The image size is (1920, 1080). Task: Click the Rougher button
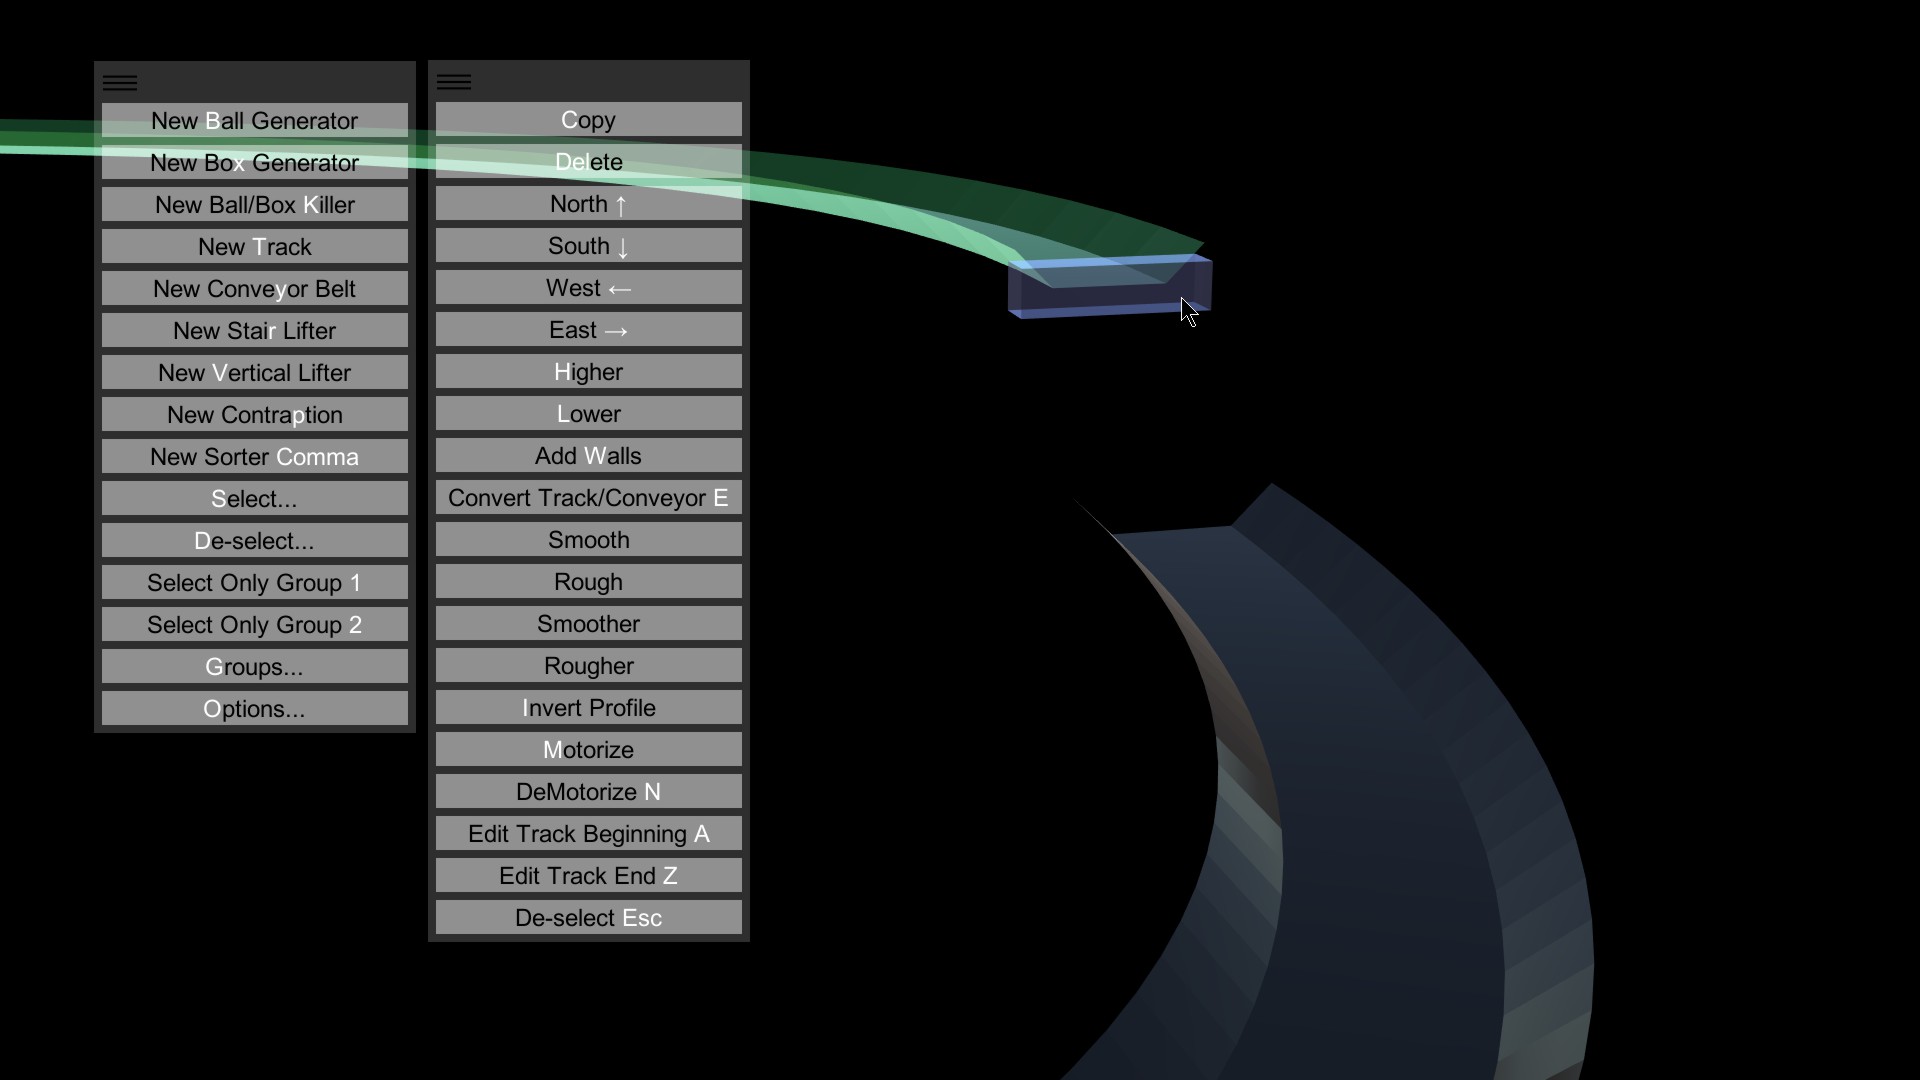(x=589, y=666)
